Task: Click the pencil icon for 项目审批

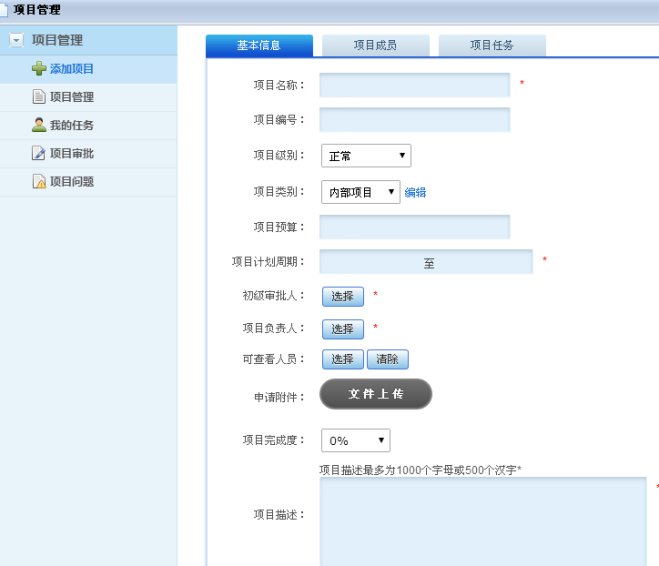Action: click(x=39, y=153)
